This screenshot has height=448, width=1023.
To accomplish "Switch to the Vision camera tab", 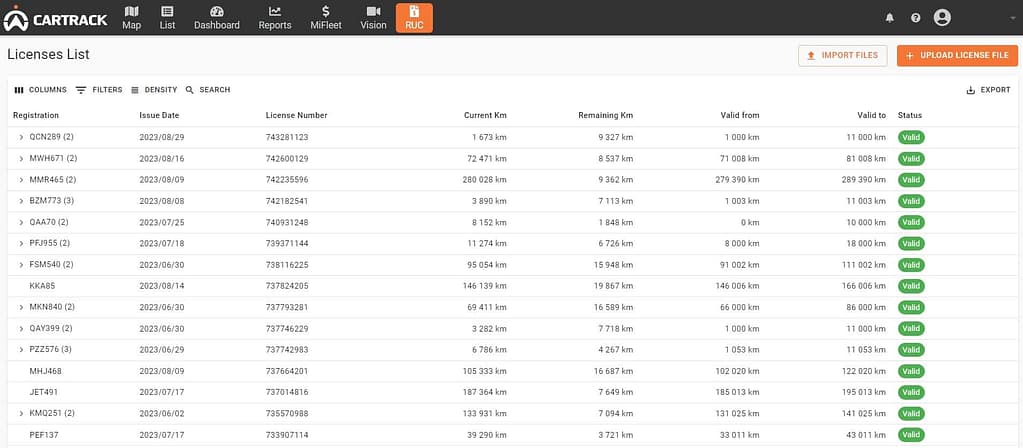I will [x=373, y=17].
